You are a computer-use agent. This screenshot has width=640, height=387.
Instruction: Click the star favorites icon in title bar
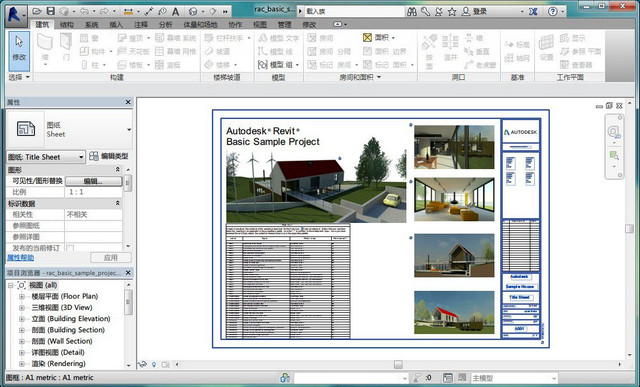[x=452, y=11]
